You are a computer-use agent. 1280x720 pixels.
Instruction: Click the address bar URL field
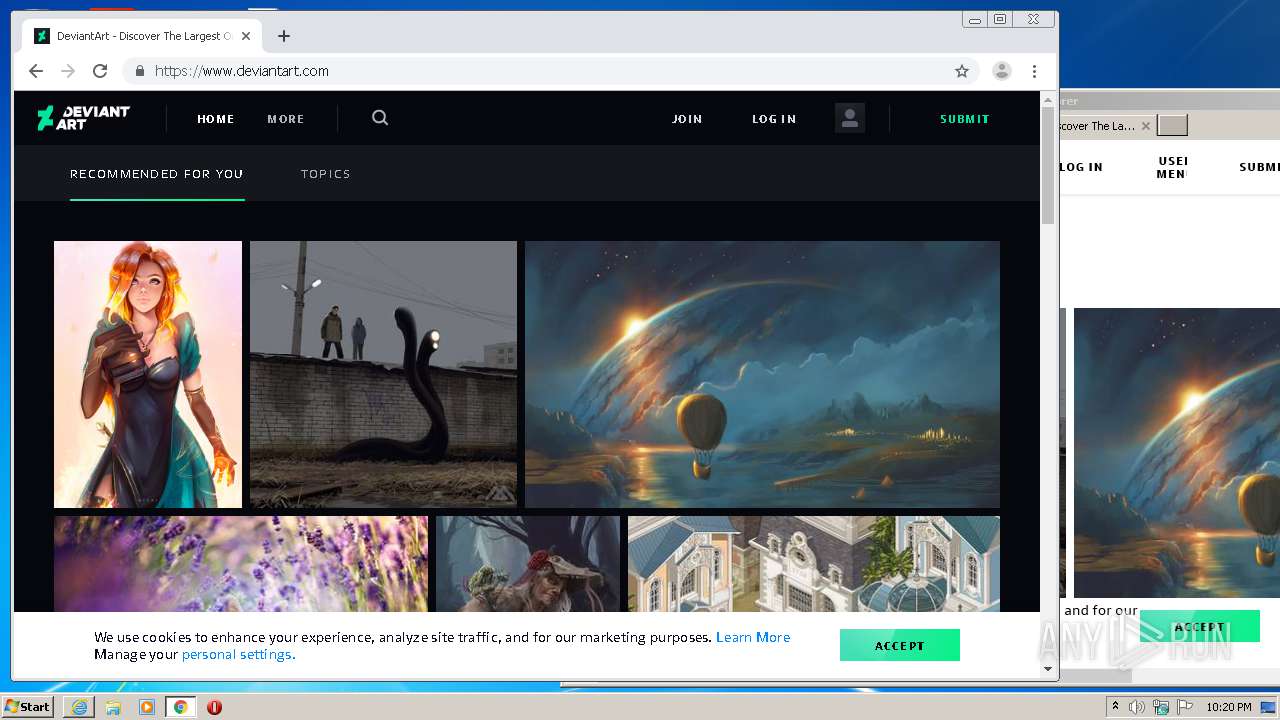(x=550, y=71)
